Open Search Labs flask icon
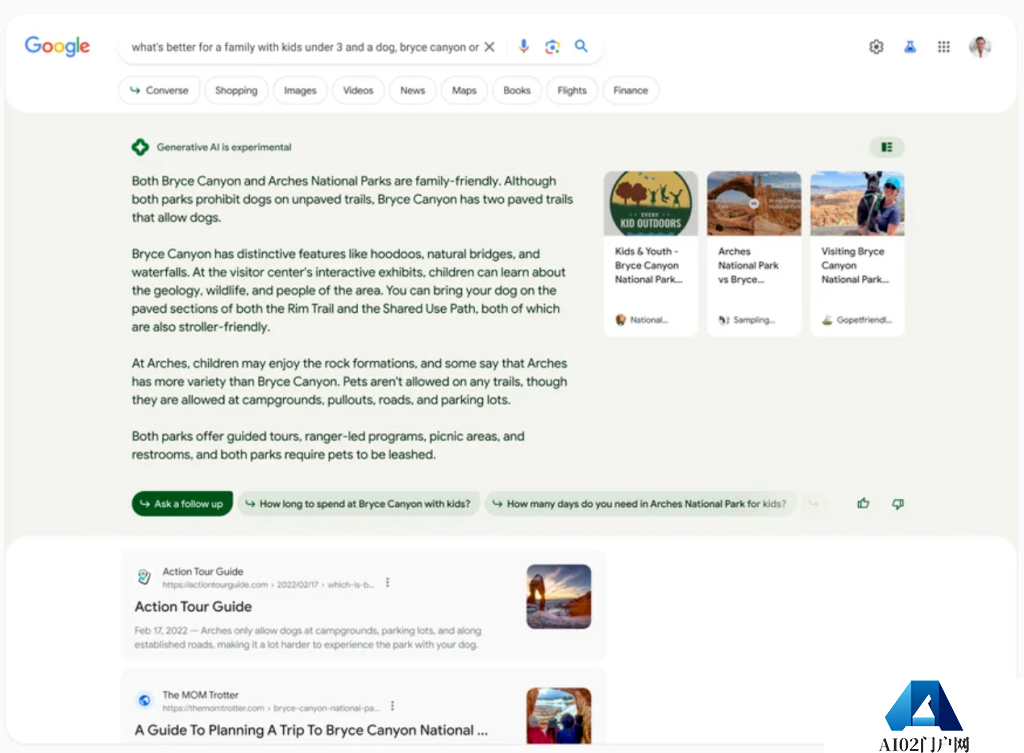This screenshot has width=1024, height=753. (x=910, y=47)
